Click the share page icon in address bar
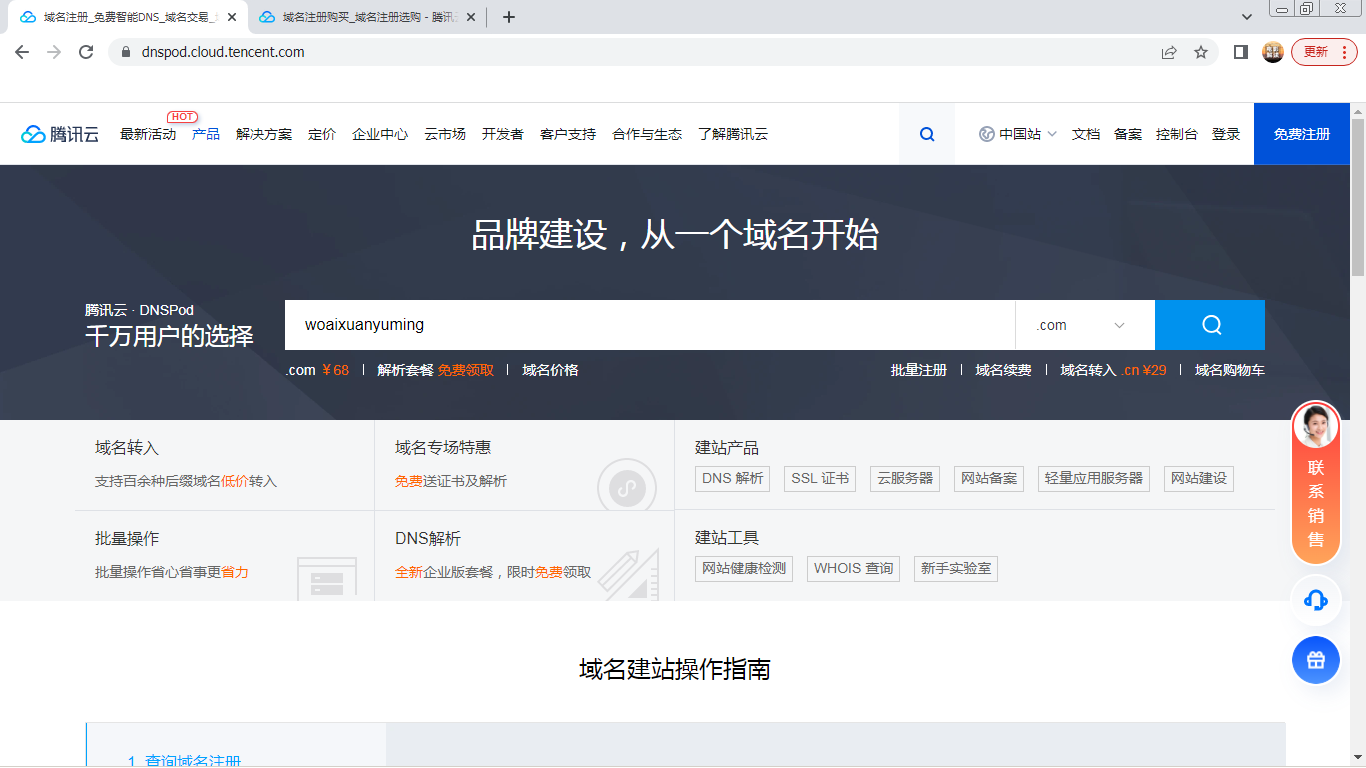This screenshot has width=1366, height=768. click(1169, 52)
